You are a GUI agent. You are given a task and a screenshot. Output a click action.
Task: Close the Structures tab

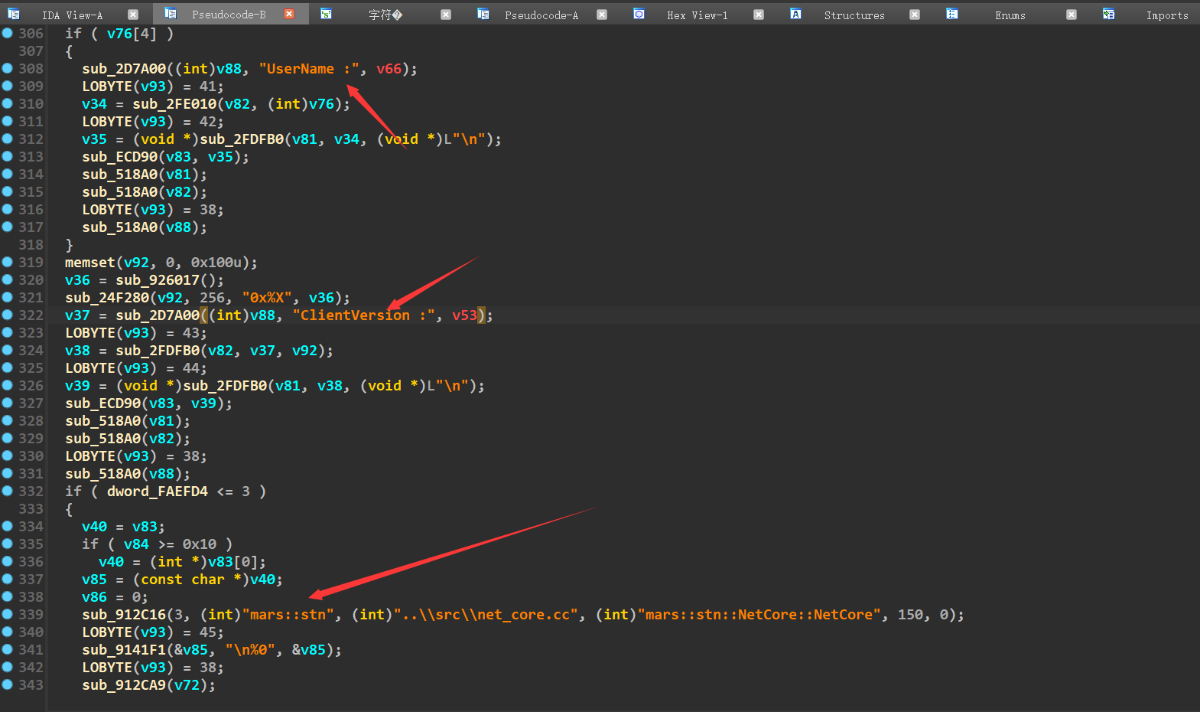coord(915,14)
